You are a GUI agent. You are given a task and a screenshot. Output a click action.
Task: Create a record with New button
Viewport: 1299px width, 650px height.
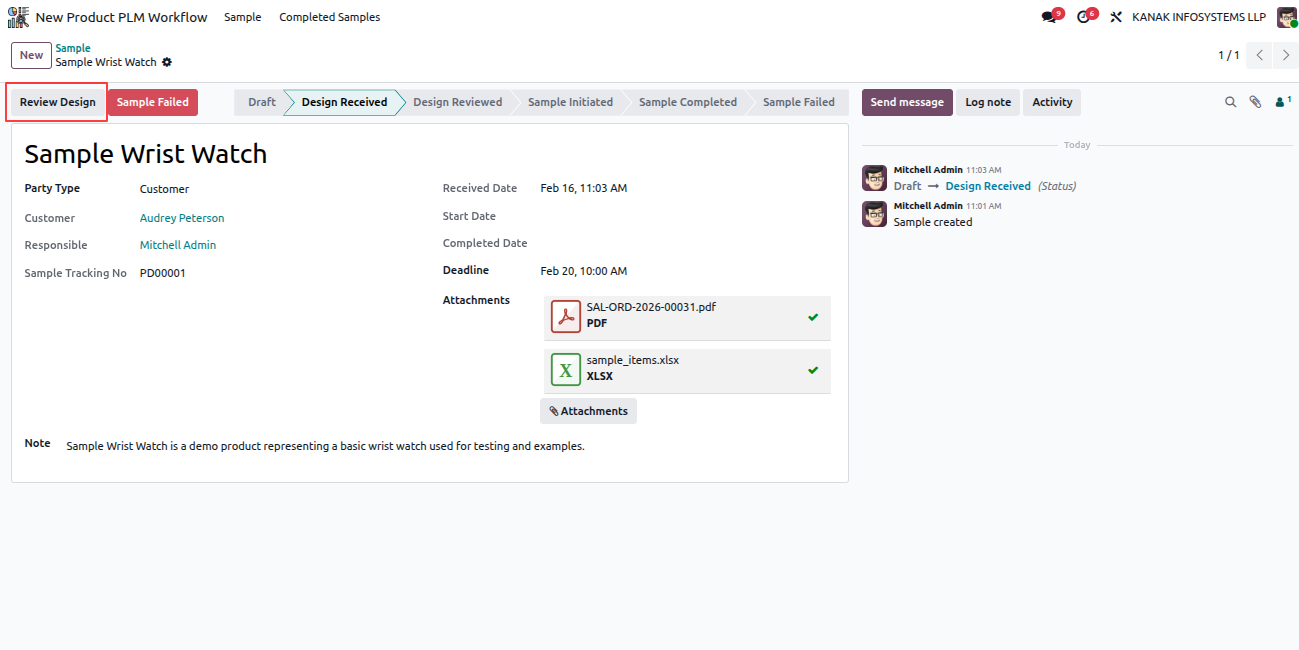[32, 55]
